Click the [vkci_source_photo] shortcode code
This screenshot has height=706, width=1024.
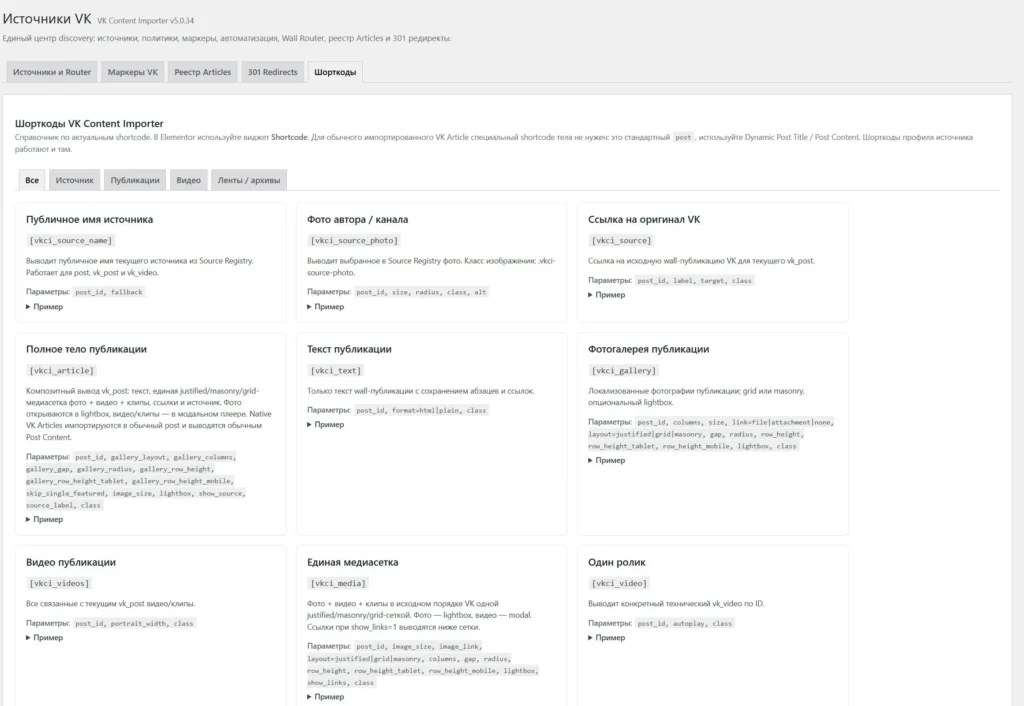(x=353, y=240)
